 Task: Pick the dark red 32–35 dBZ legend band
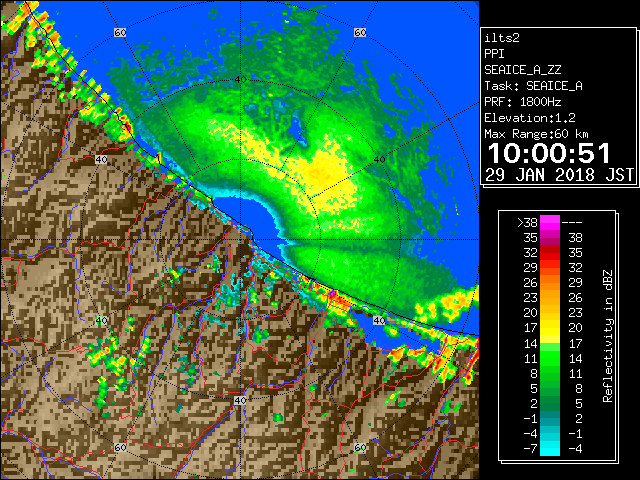tap(550, 253)
